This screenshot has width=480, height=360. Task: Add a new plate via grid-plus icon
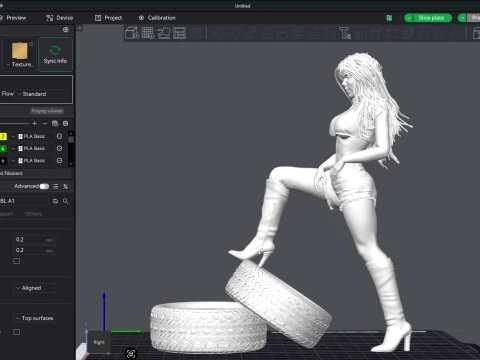148,33
